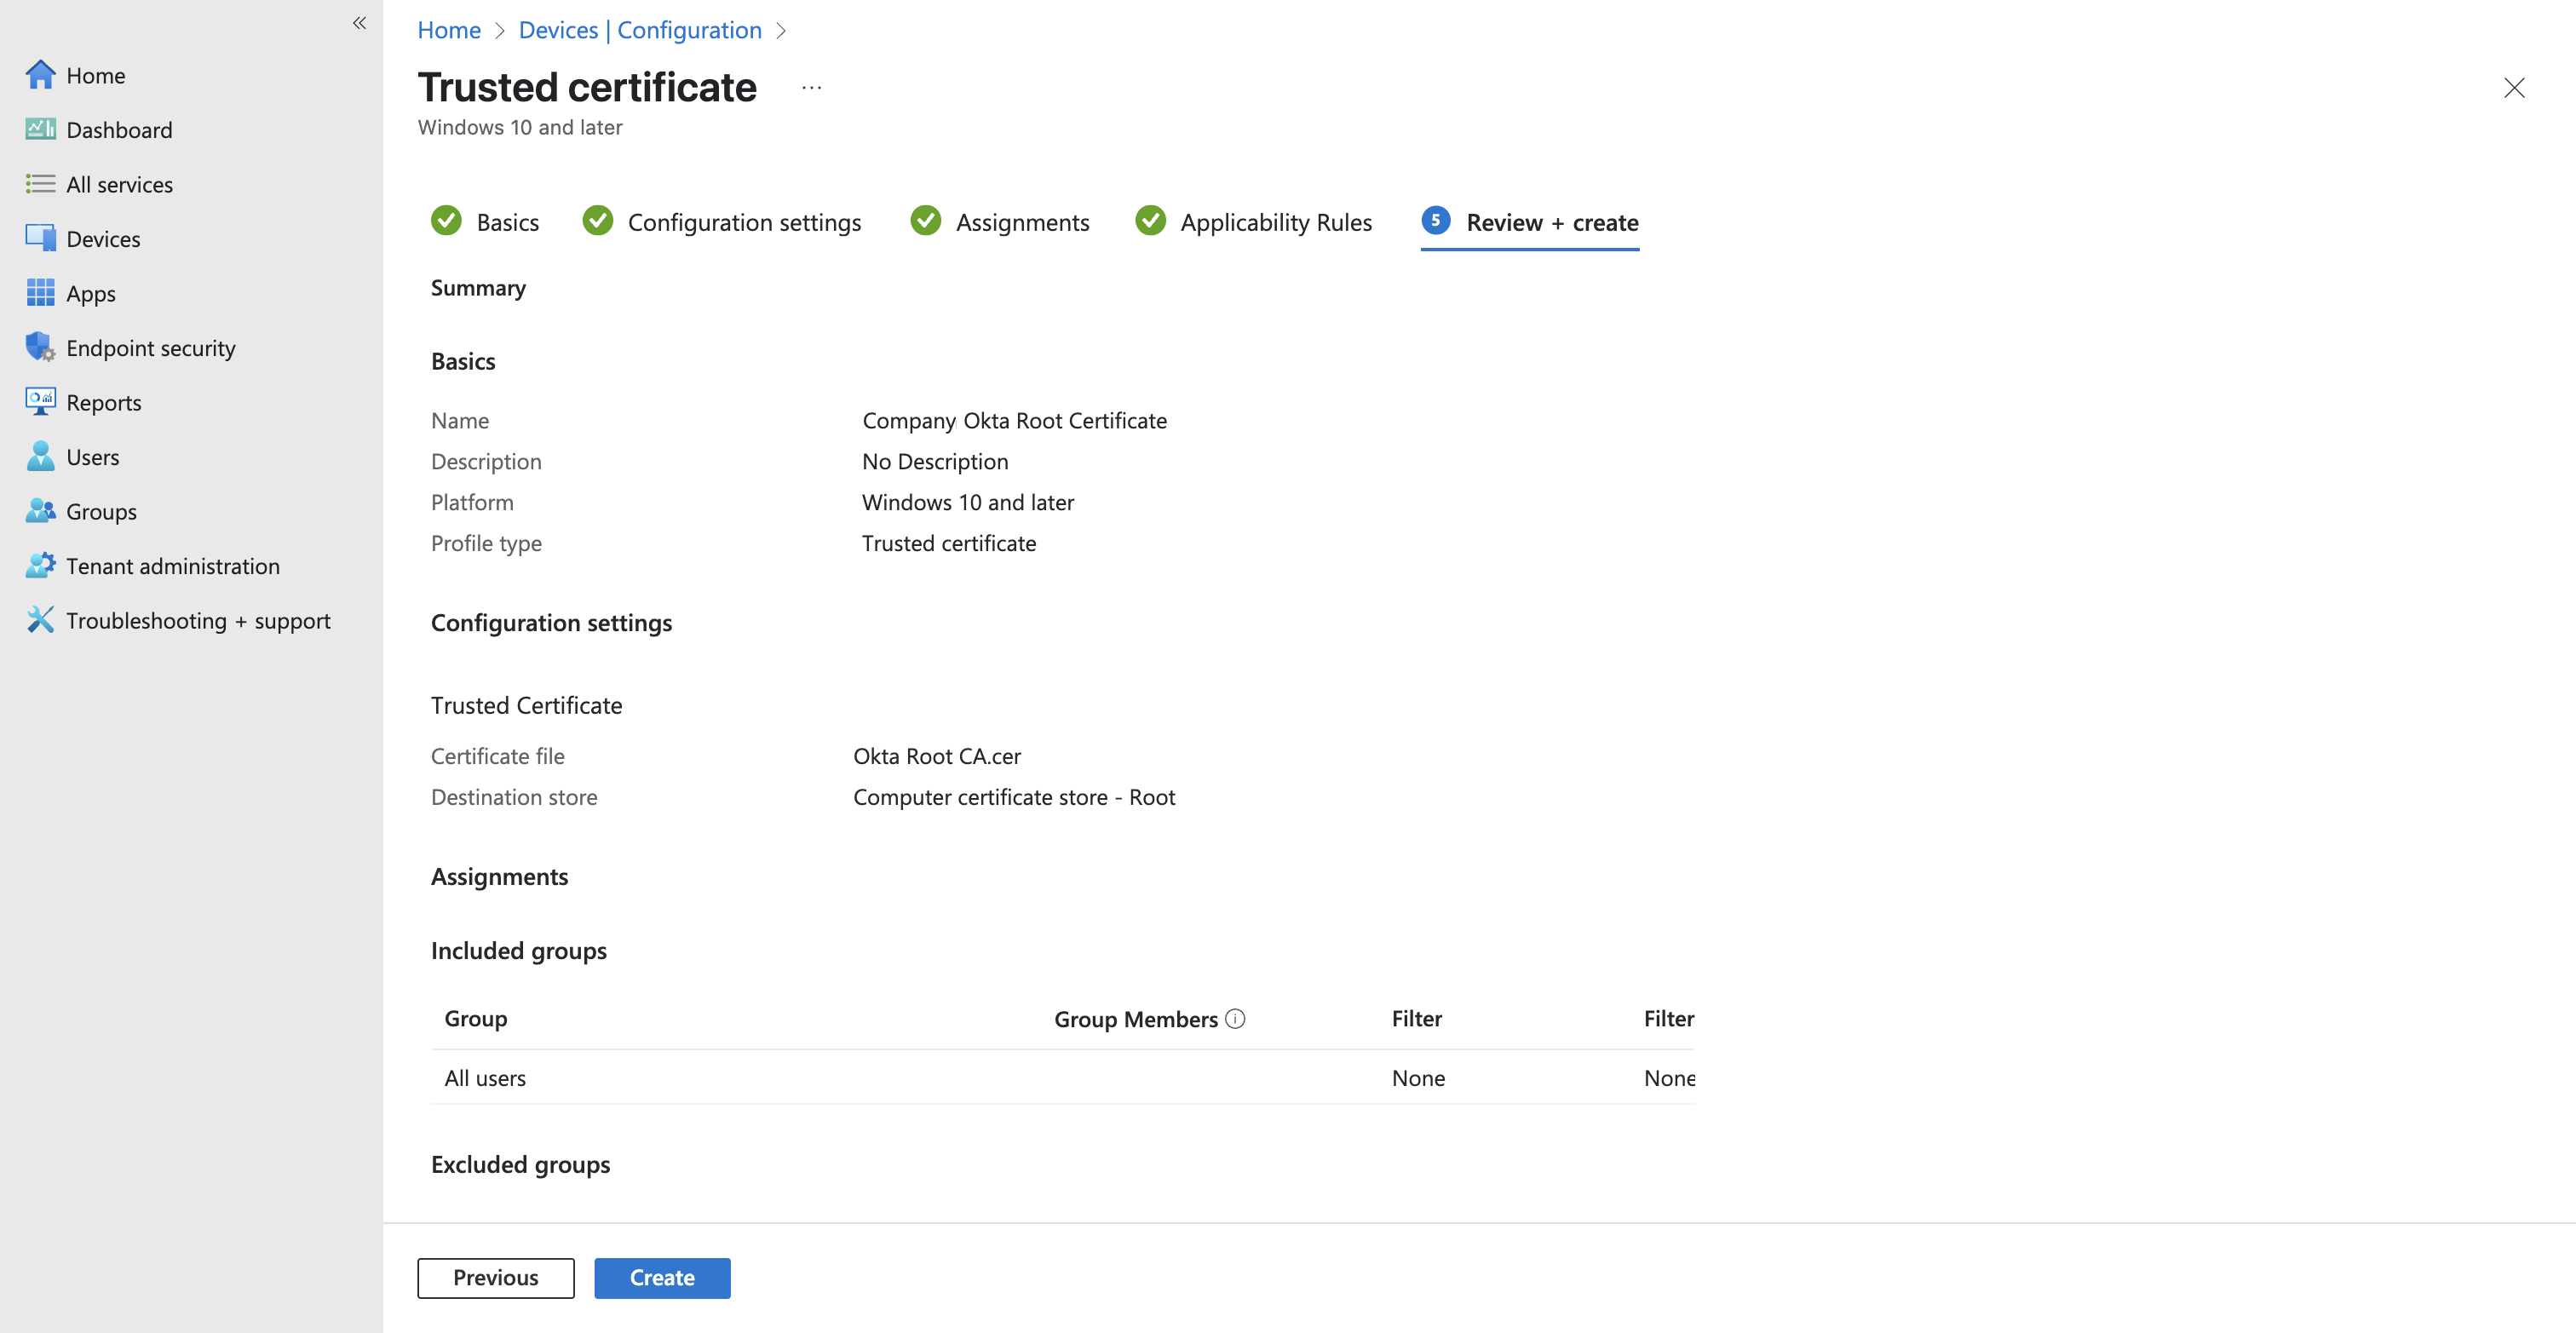Open Devices | Configuration breadcrumb link
The image size is (2576, 1333).
pyautogui.click(x=640, y=30)
